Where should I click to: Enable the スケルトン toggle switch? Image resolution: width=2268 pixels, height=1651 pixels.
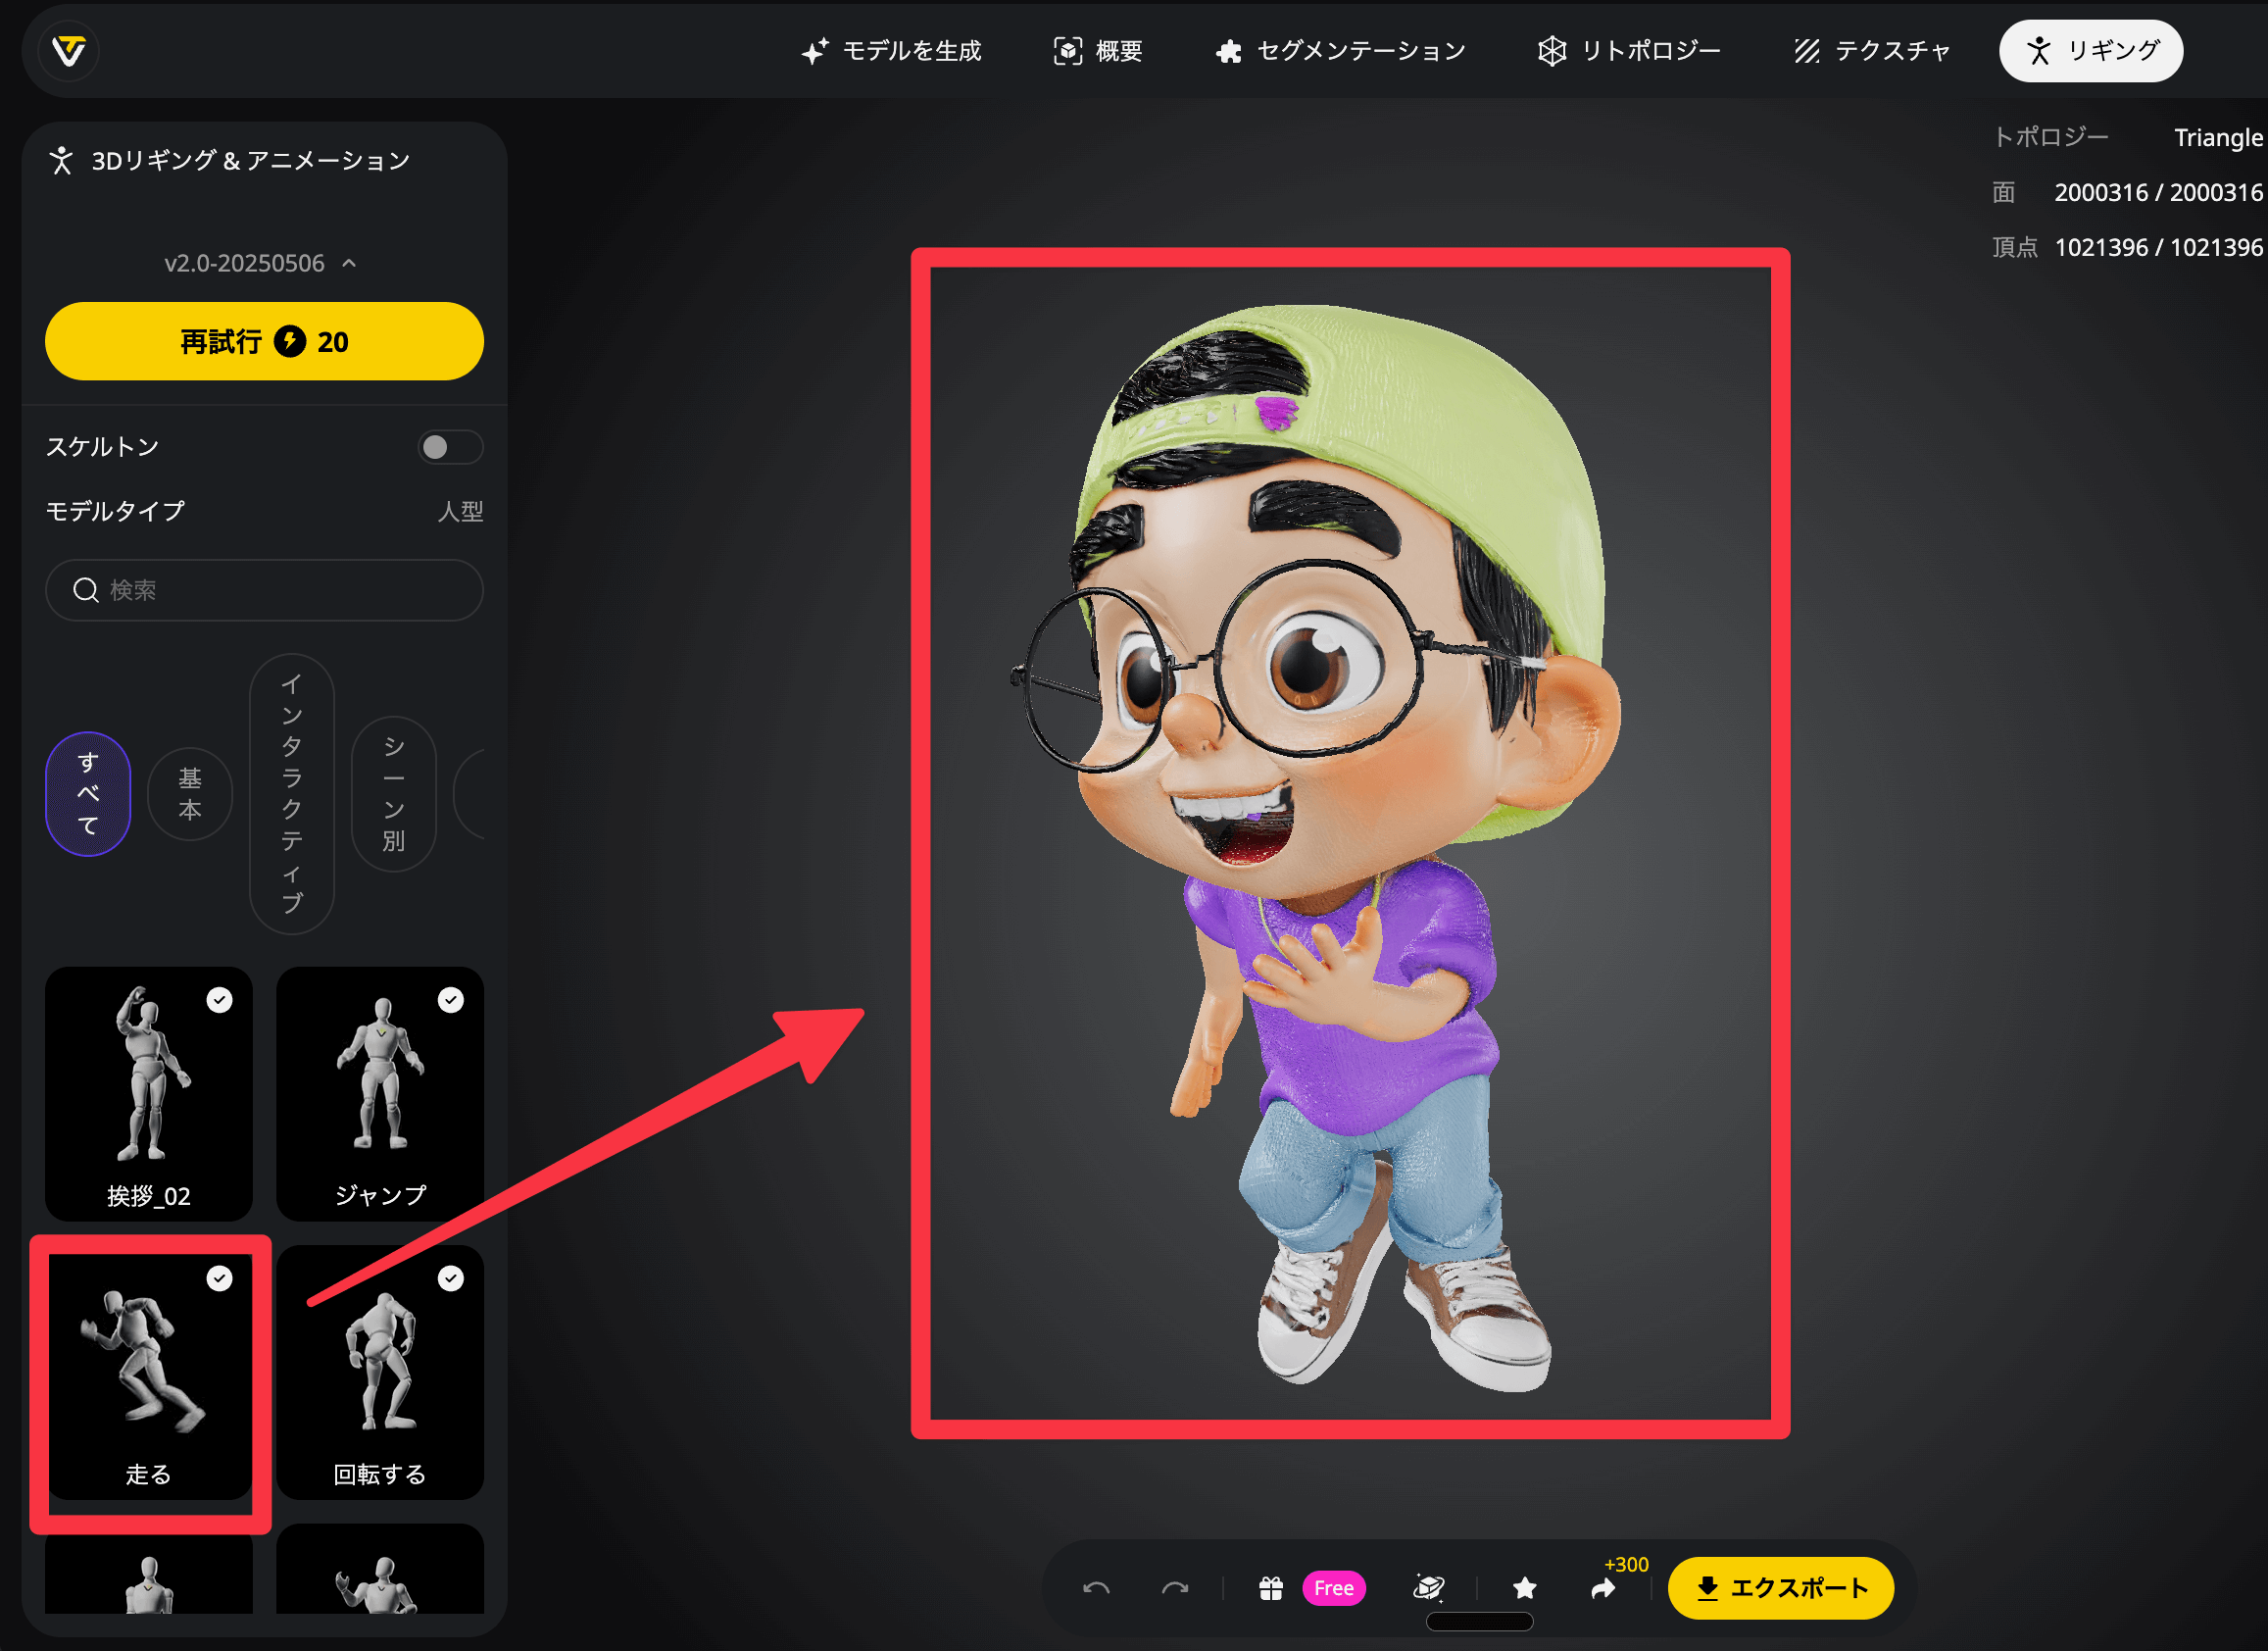point(450,447)
